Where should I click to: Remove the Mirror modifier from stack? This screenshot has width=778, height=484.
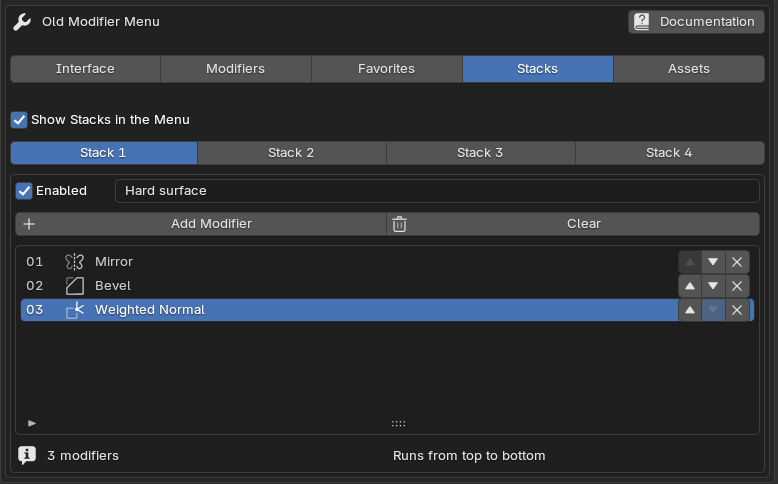point(737,262)
